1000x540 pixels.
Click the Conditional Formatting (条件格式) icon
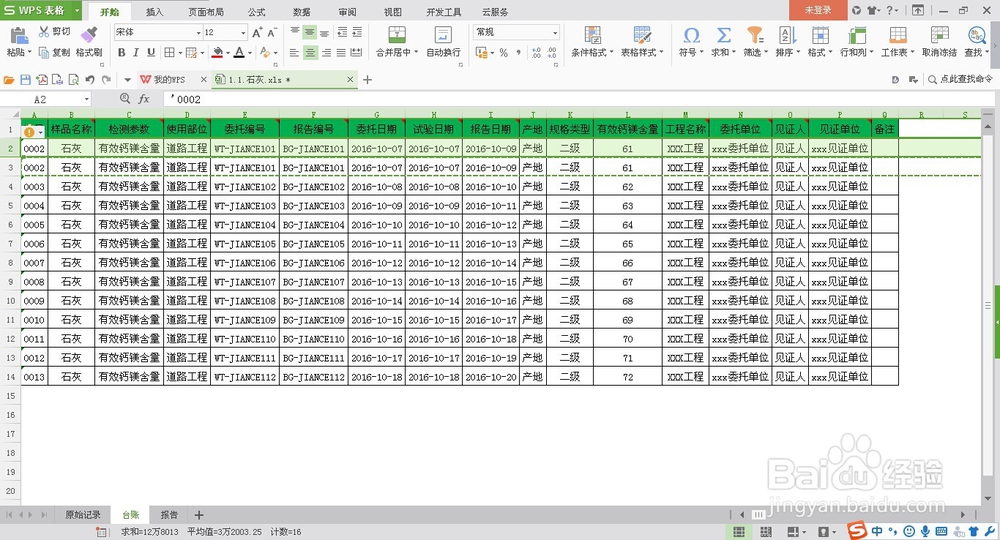[x=592, y=34]
